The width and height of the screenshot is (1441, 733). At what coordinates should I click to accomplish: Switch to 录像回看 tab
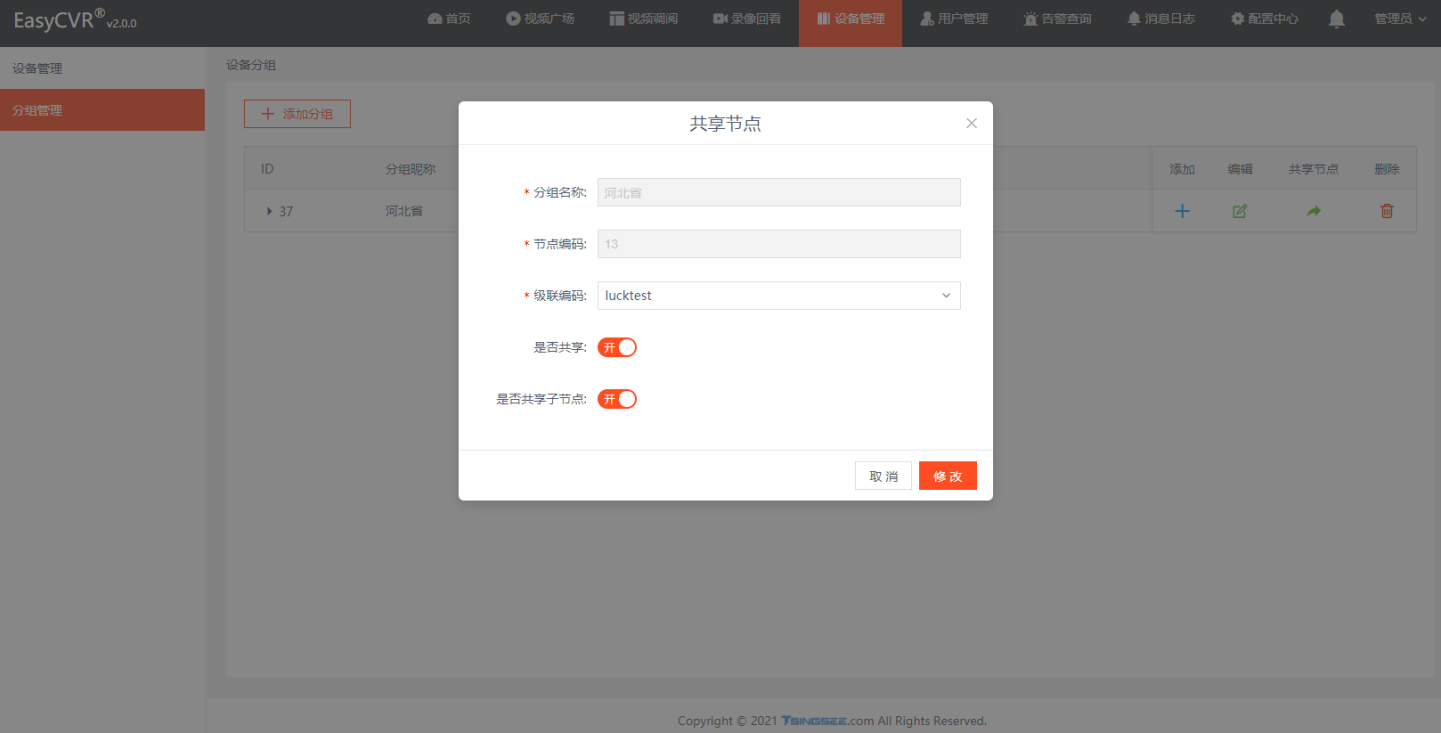tap(748, 19)
